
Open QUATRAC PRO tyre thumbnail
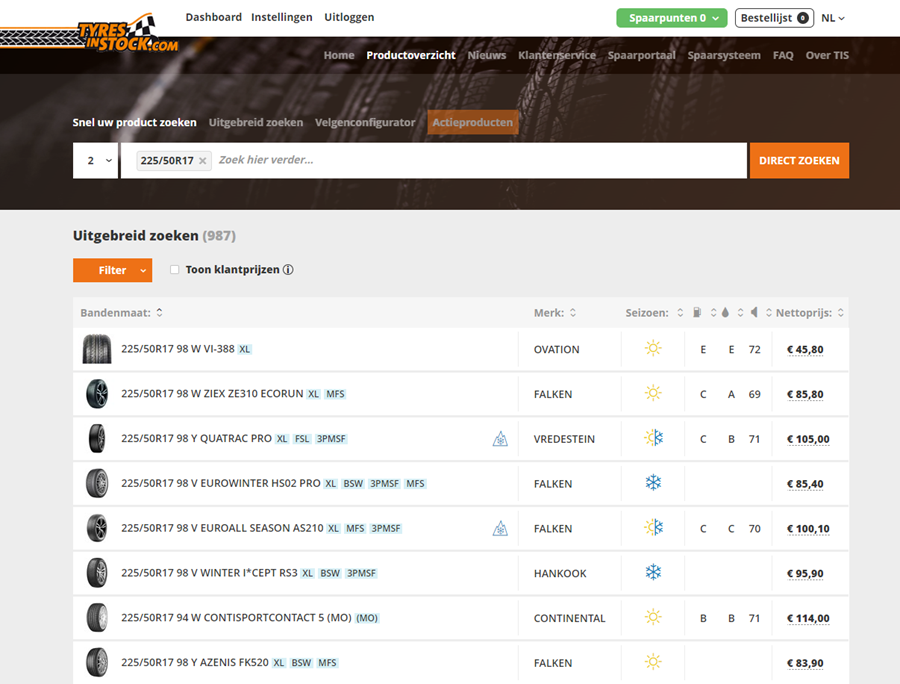pos(97,438)
